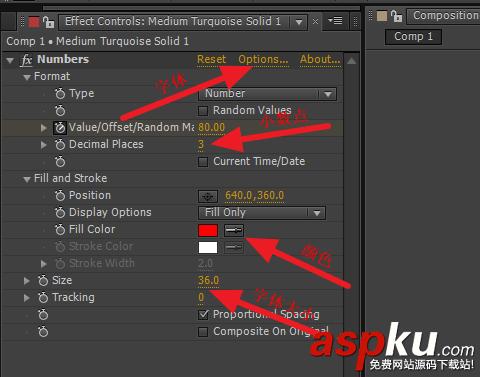The image size is (480, 377).
Task: Expand the Value/Offset/Random Max property
Action: pyautogui.click(x=43, y=128)
